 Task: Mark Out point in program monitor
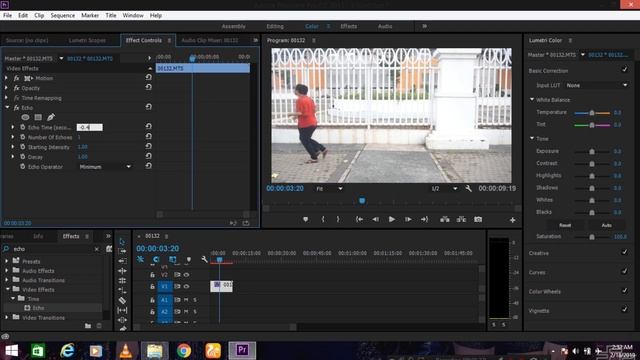[338, 220]
